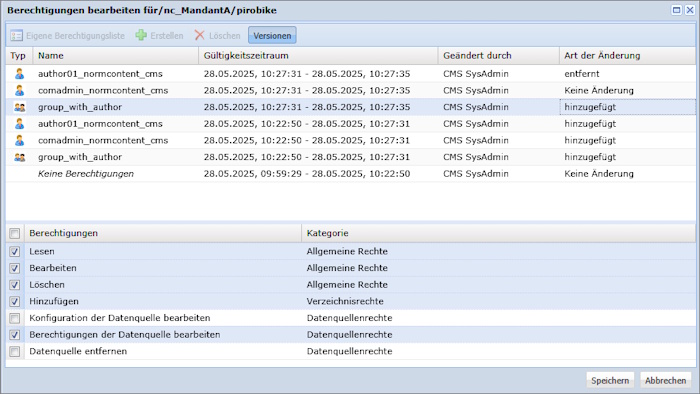
Task: Click the Hinzufügen permission label
Action: pyautogui.click(x=54, y=301)
